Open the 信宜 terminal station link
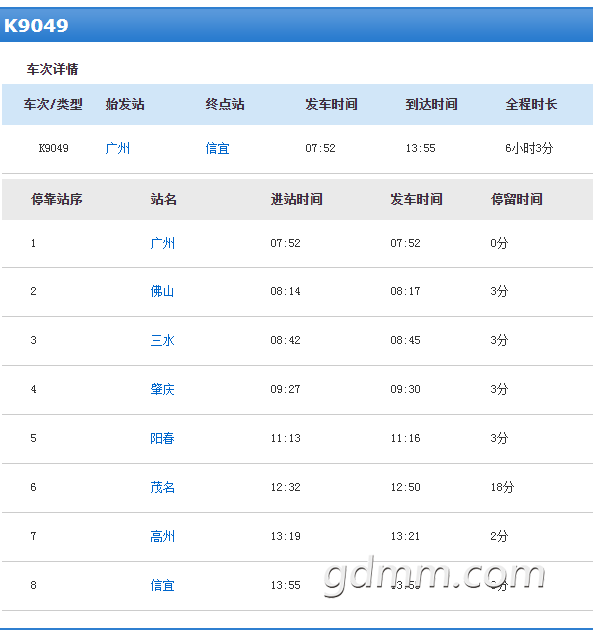Screen dimensions: 593x637 tap(217, 148)
